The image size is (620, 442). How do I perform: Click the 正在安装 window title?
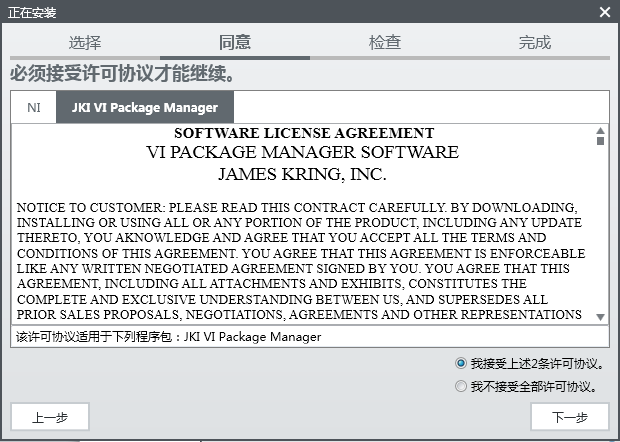tap(32, 12)
